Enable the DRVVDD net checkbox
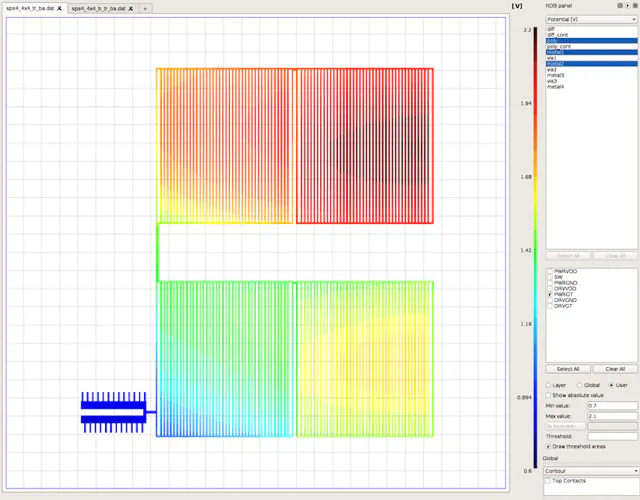The image size is (640, 500). pyautogui.click(x=550, y=289)
